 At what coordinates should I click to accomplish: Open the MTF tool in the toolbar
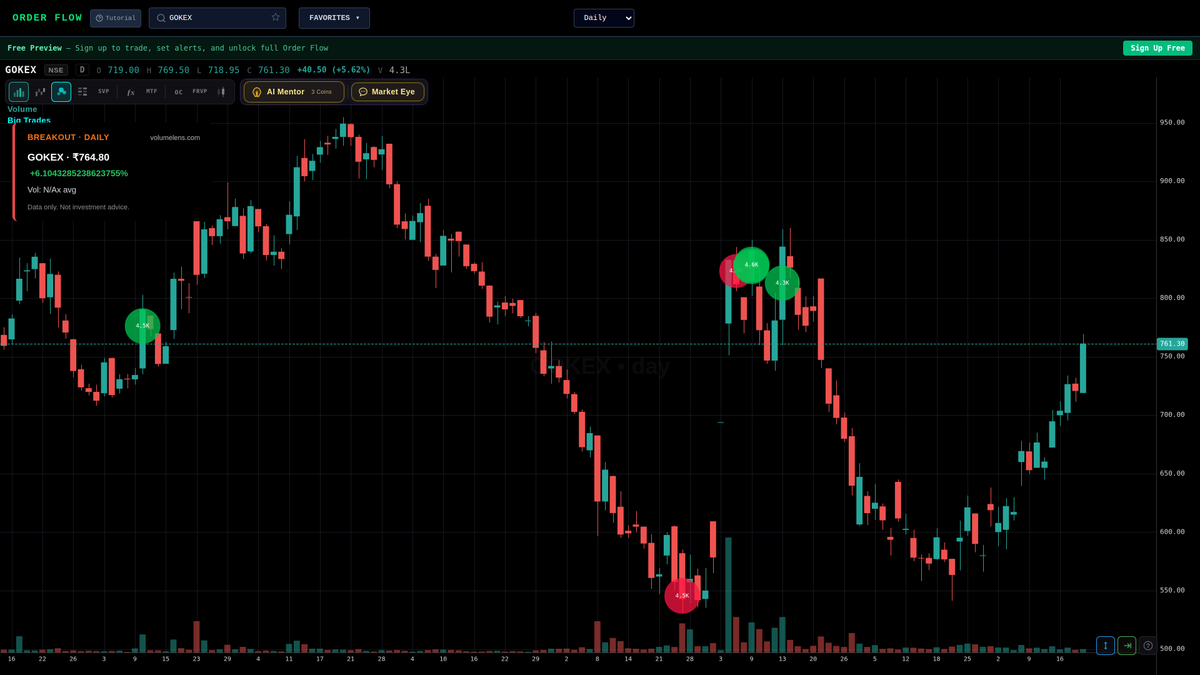(151, 91)
